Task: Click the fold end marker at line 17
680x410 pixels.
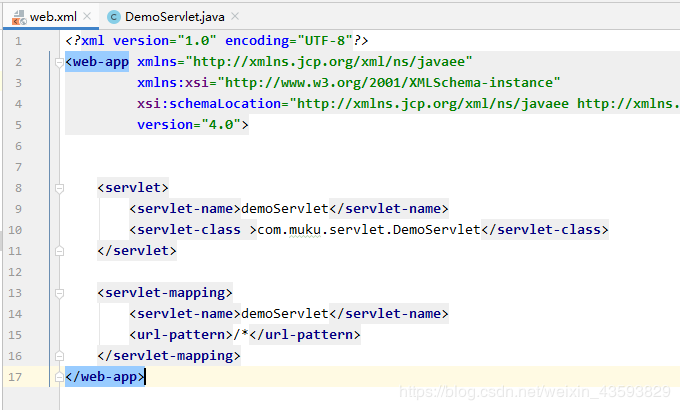Action: [59, 377]
